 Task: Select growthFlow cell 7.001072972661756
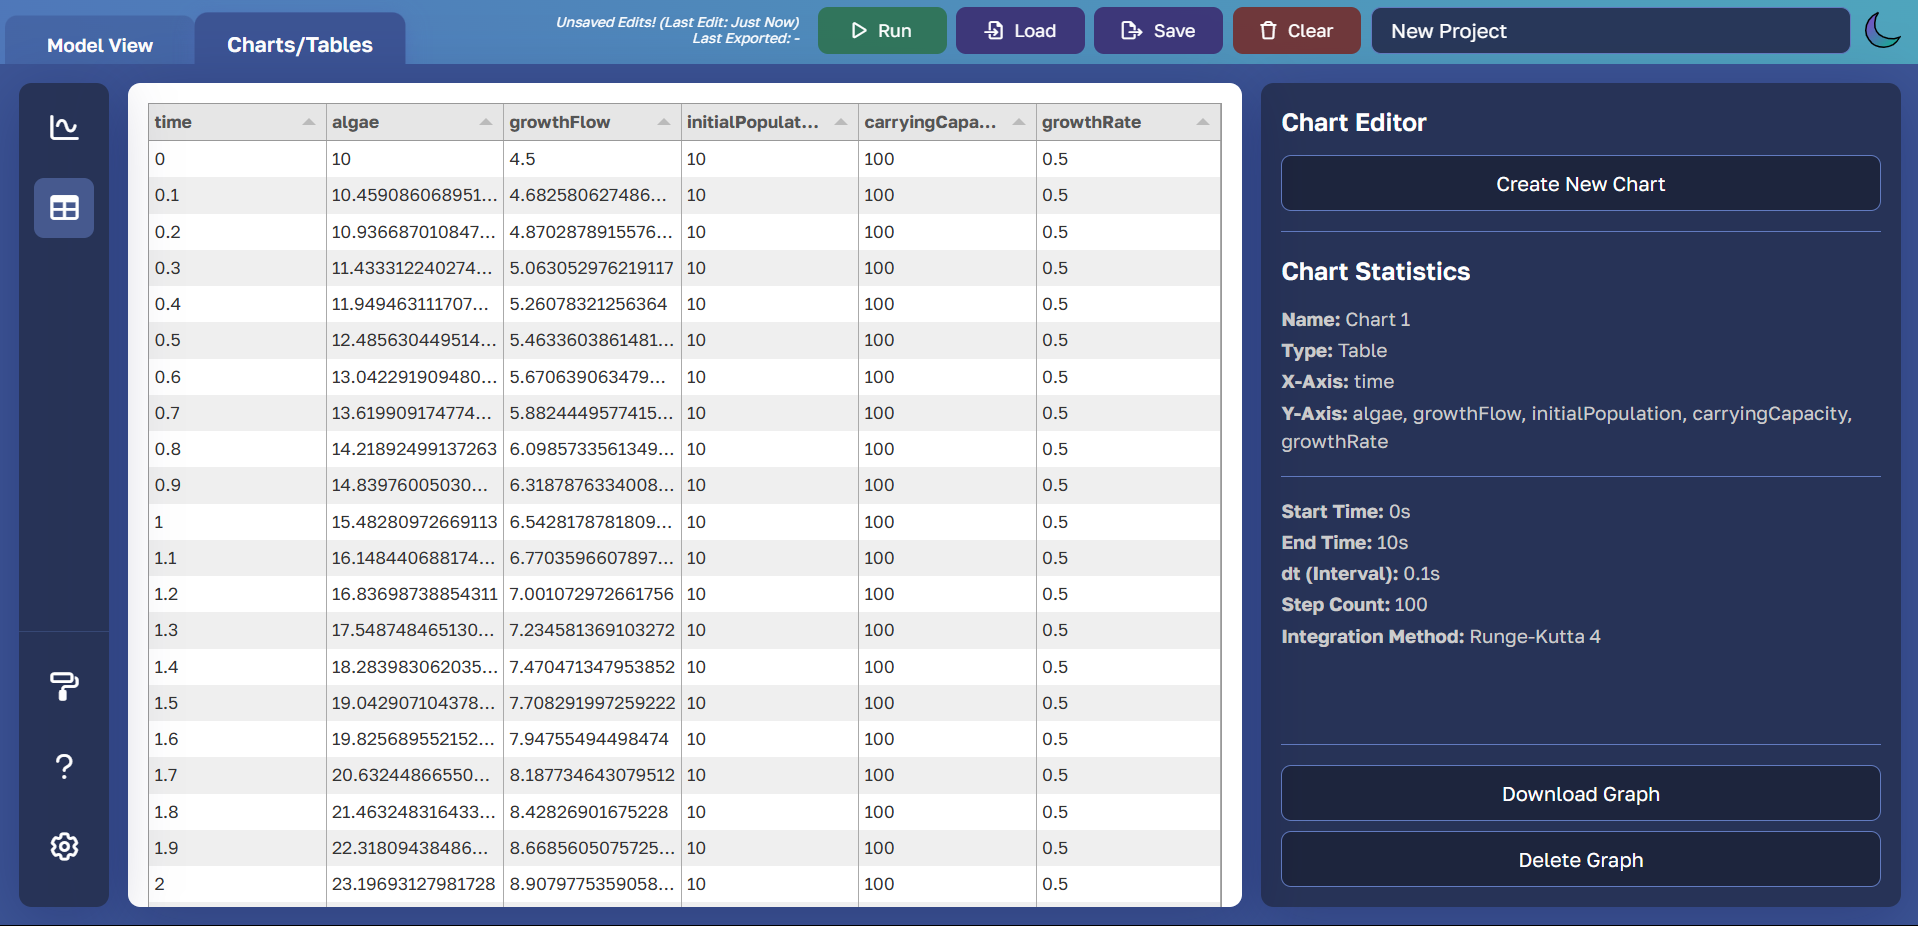point(592,594)
